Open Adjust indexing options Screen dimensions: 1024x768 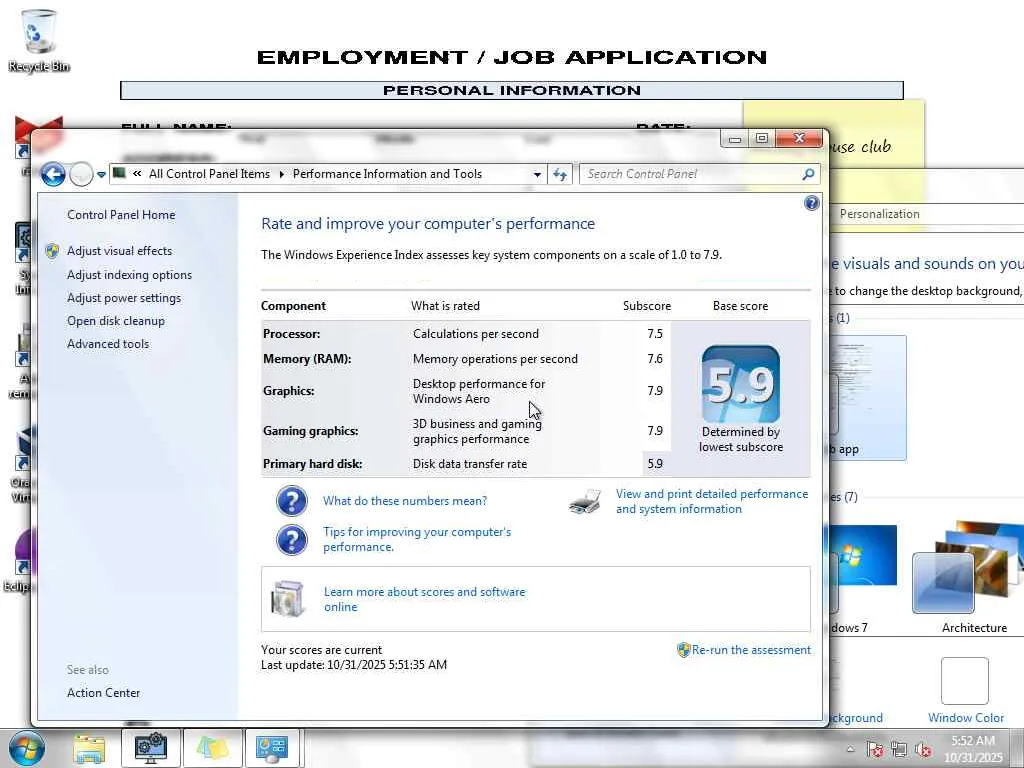[129, 275]
